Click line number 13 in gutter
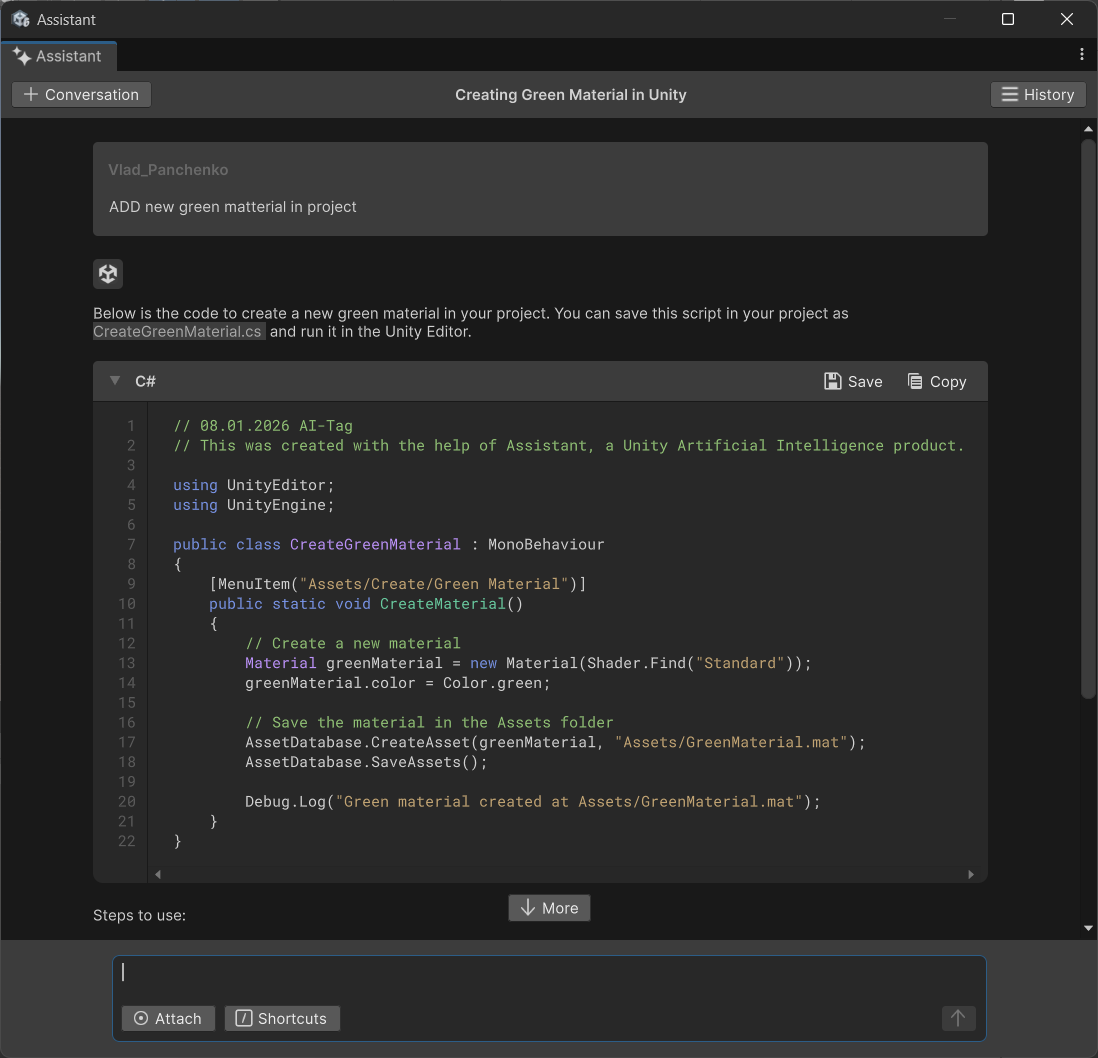 click(127, 663)
